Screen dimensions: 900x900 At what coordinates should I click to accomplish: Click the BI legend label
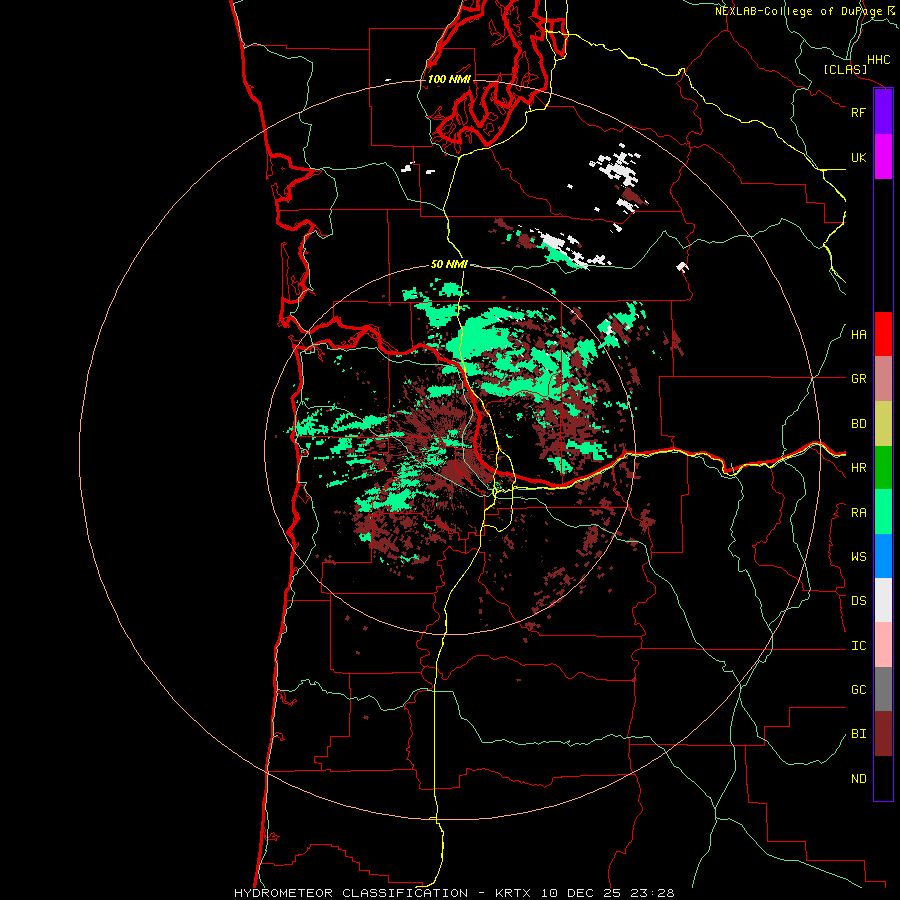(859, 734)
